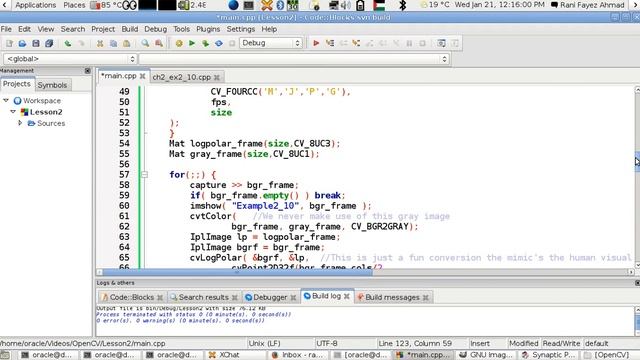Click the Save all files icon
The width and height of the screenshot is (640, 360).
point(49,43)
